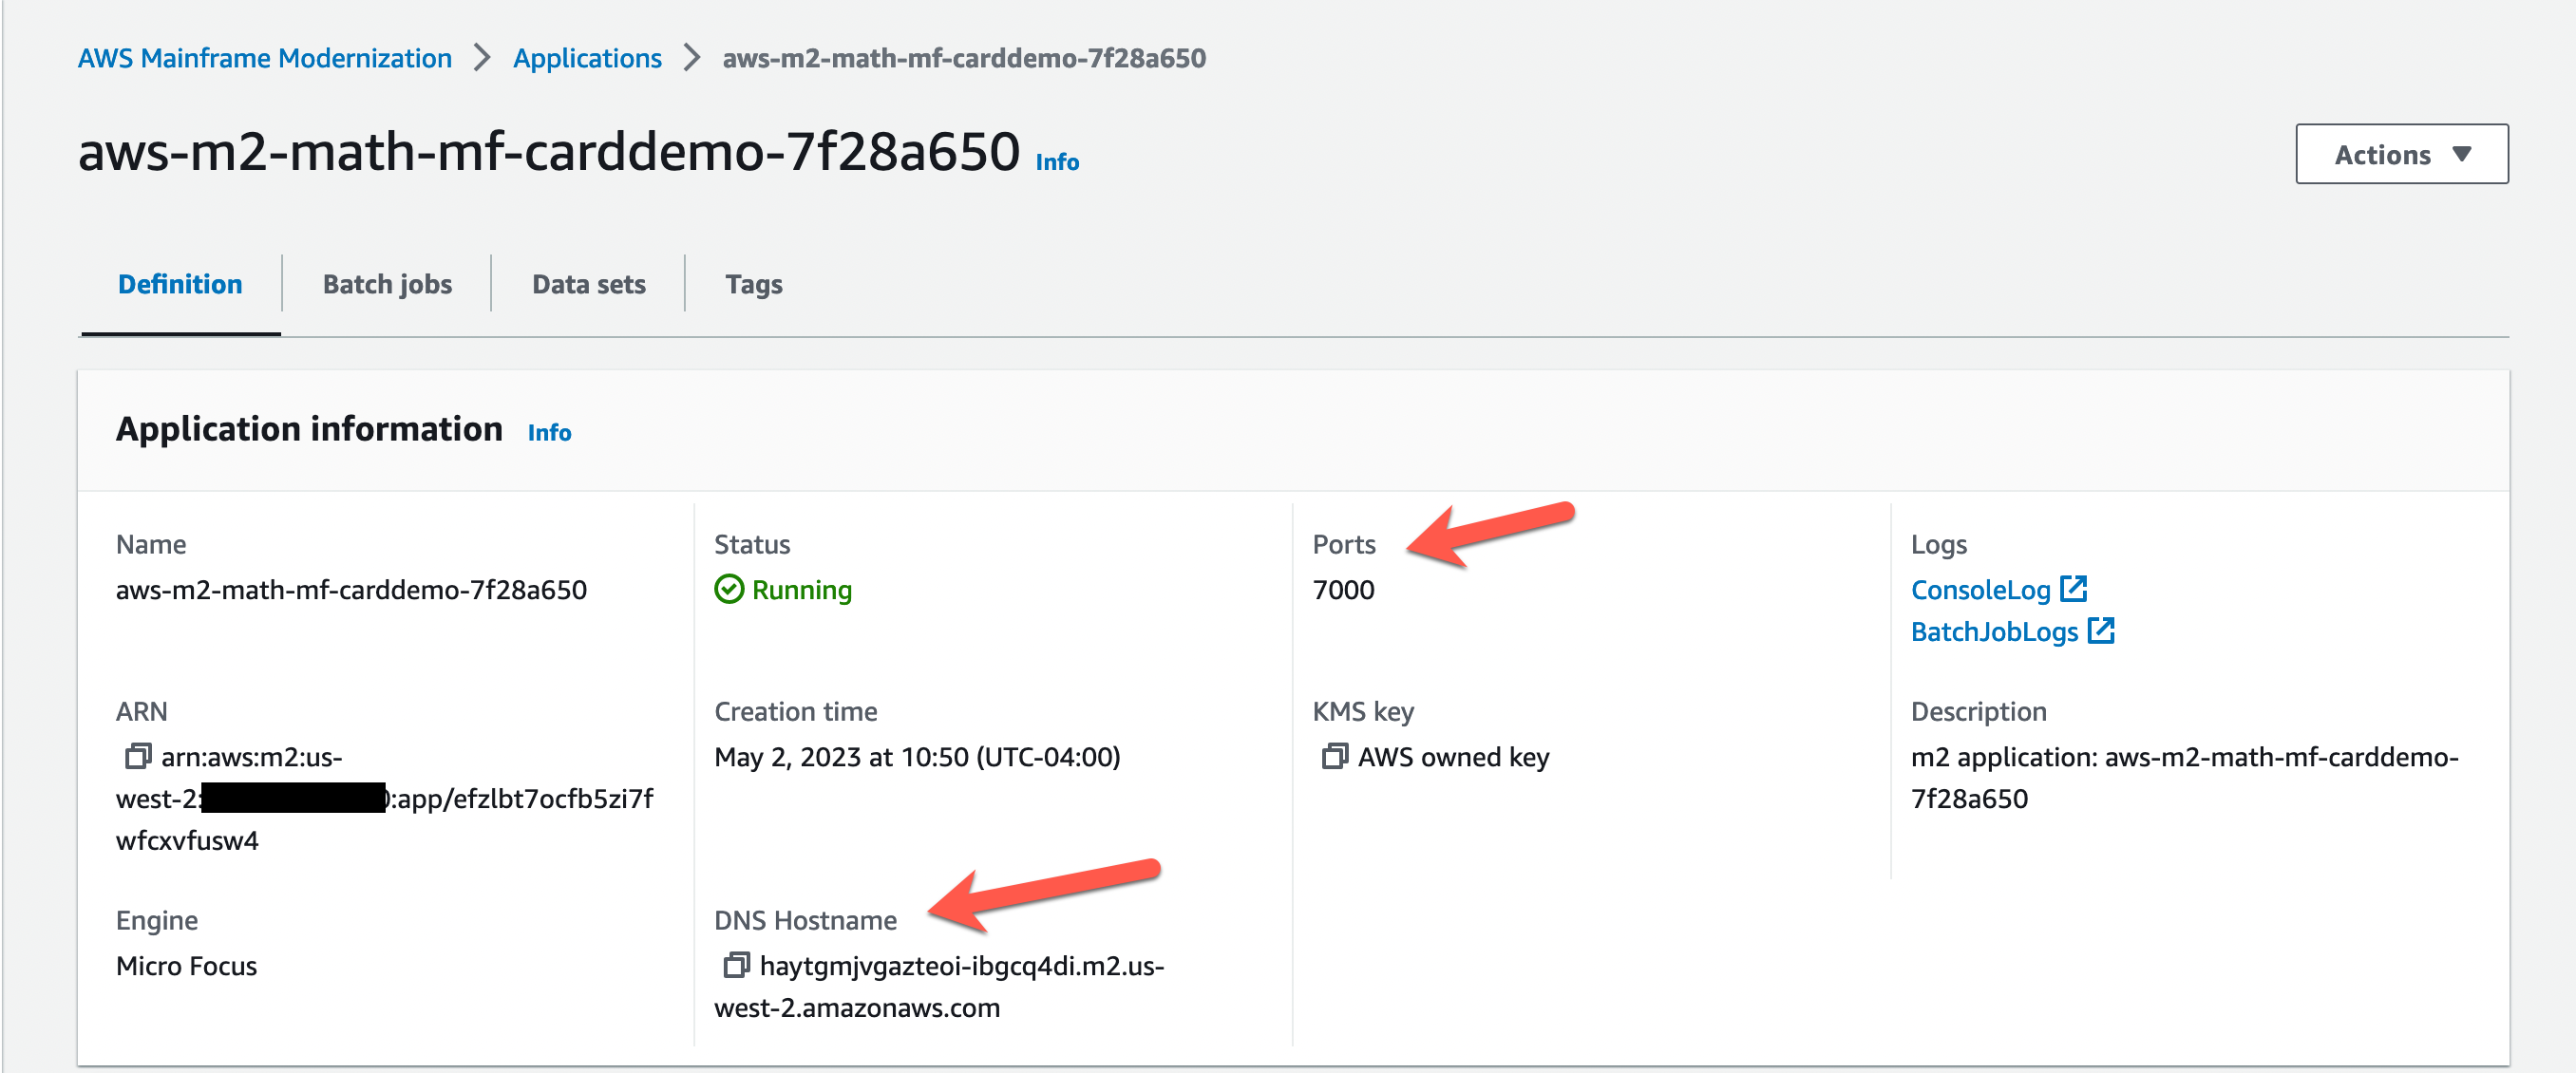Viewport: 2576px width, 1073px height.
Task: Click the BatchJobLogs external link icon
Action: pyautogui.click(x=2101, y=631)
